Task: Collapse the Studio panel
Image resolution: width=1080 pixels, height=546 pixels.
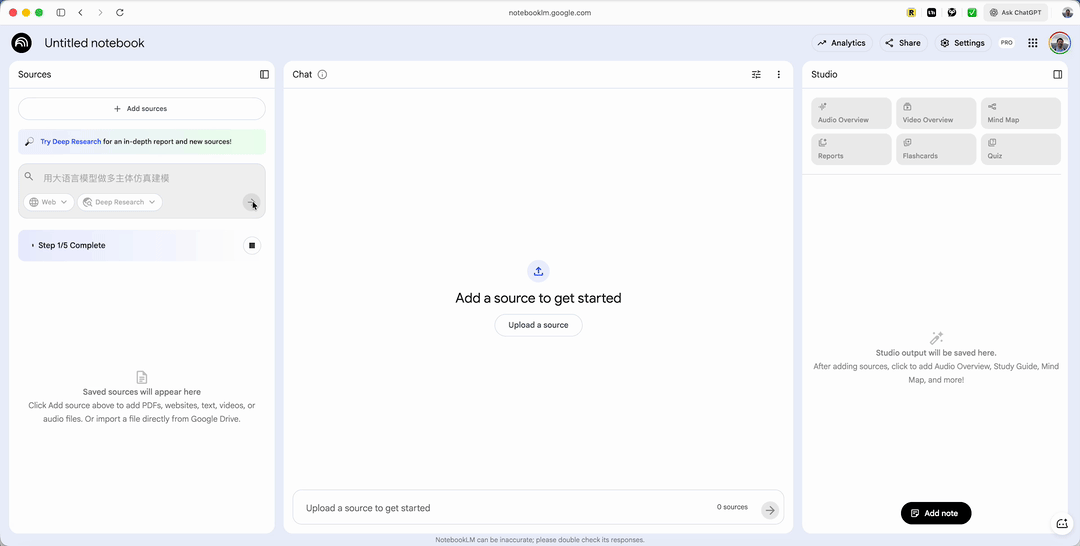Action: click(1057, 74)
